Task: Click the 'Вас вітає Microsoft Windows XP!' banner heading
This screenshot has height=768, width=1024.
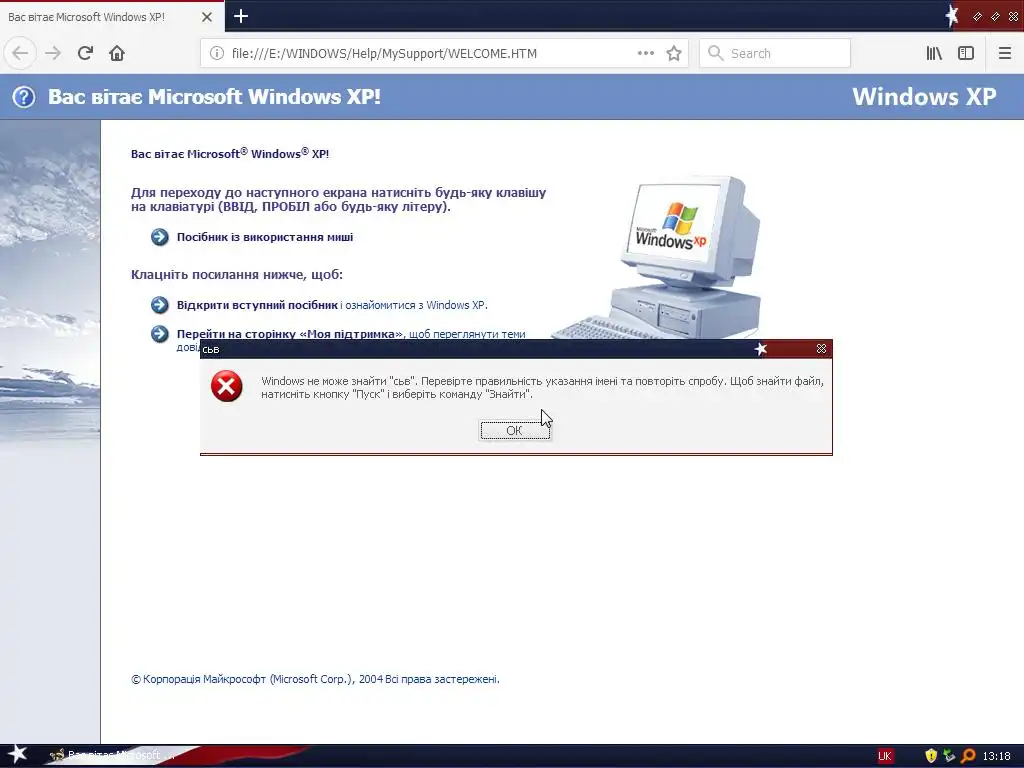Action: point(214,97)
